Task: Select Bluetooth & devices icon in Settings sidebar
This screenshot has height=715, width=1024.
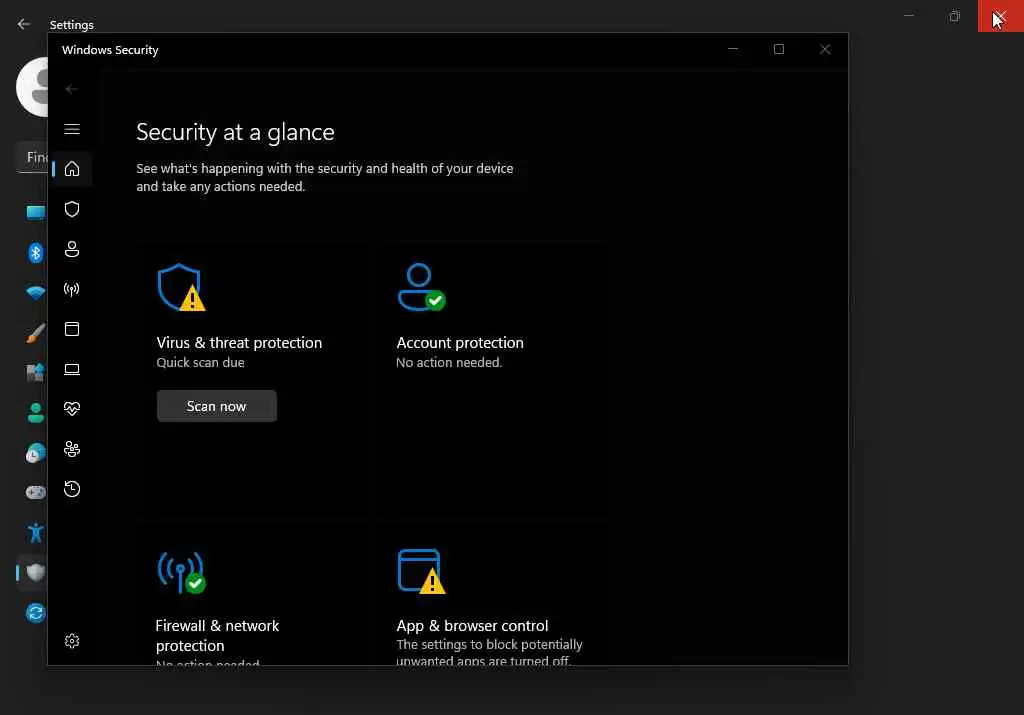Action: point(36,253)
